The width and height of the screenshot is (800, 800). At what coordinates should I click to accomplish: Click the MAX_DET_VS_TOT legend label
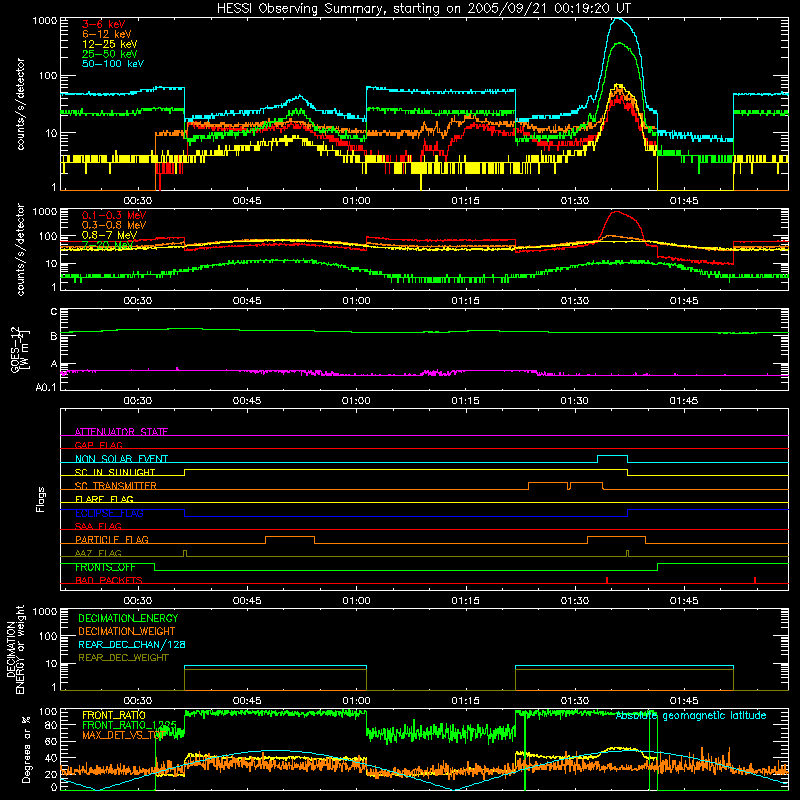(x=123, y=735)
